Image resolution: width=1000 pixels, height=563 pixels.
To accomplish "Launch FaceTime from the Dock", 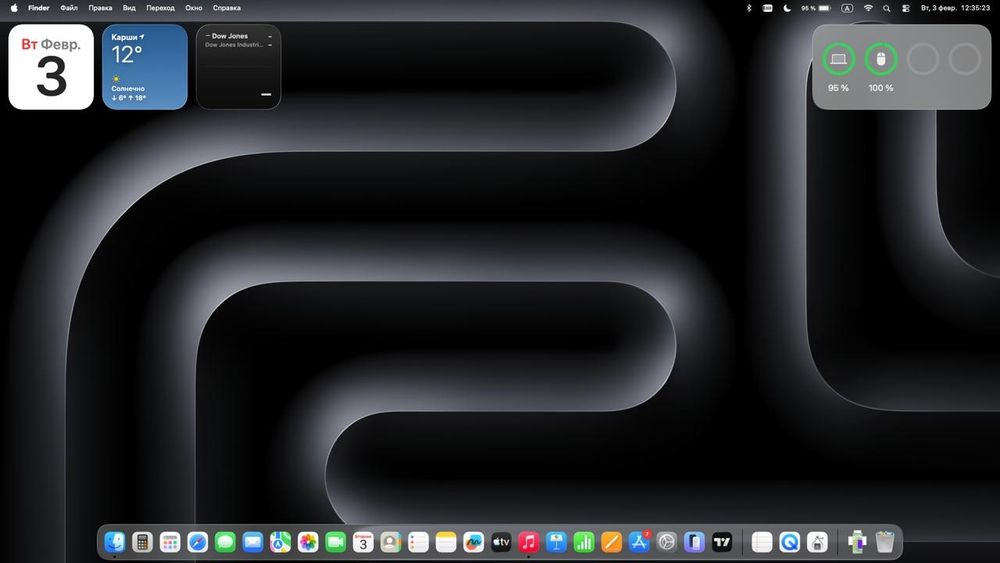I will pos(336,542).
